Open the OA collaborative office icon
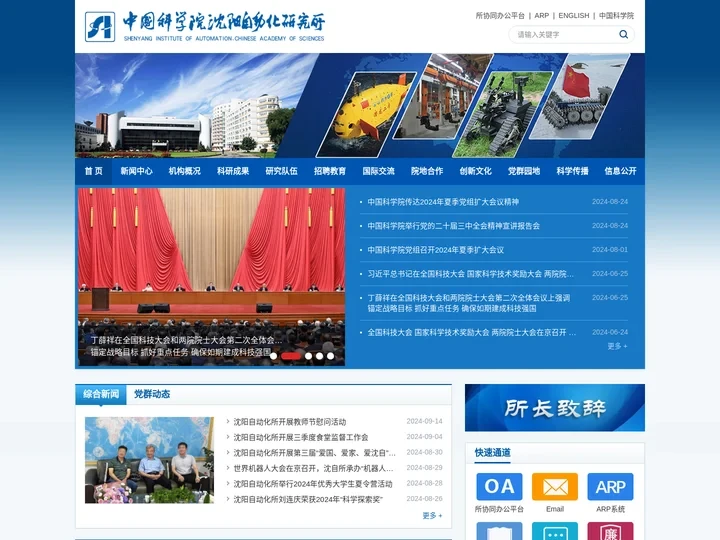 tap(499, 487)
